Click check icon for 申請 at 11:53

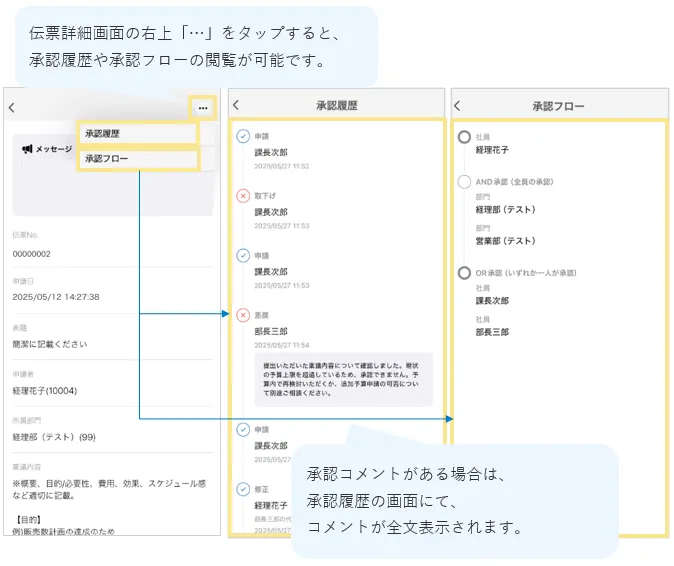[243, 256]
